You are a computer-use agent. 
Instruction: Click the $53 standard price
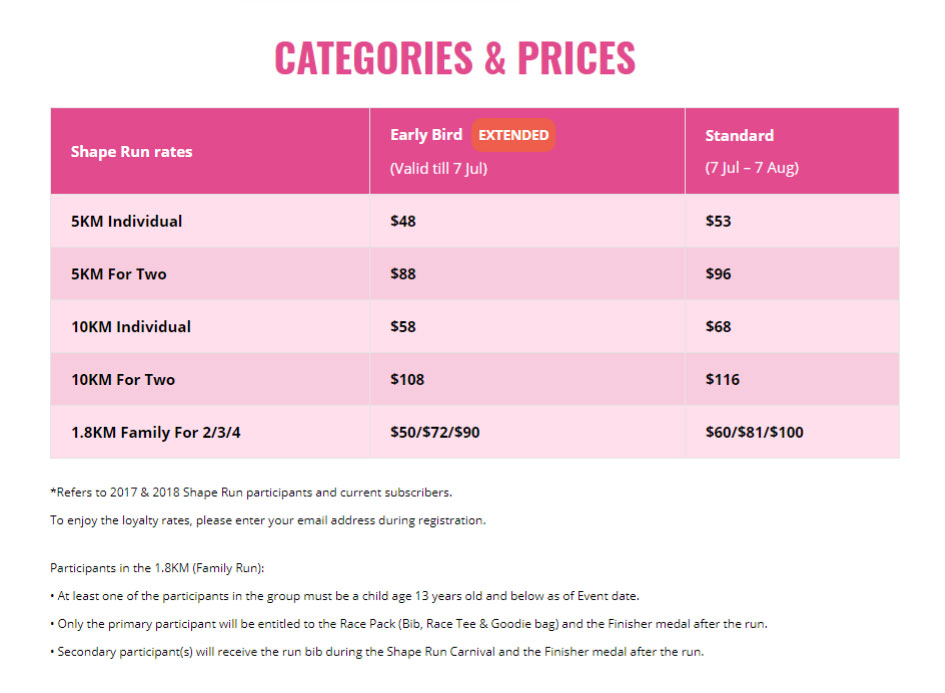point(718,221)
